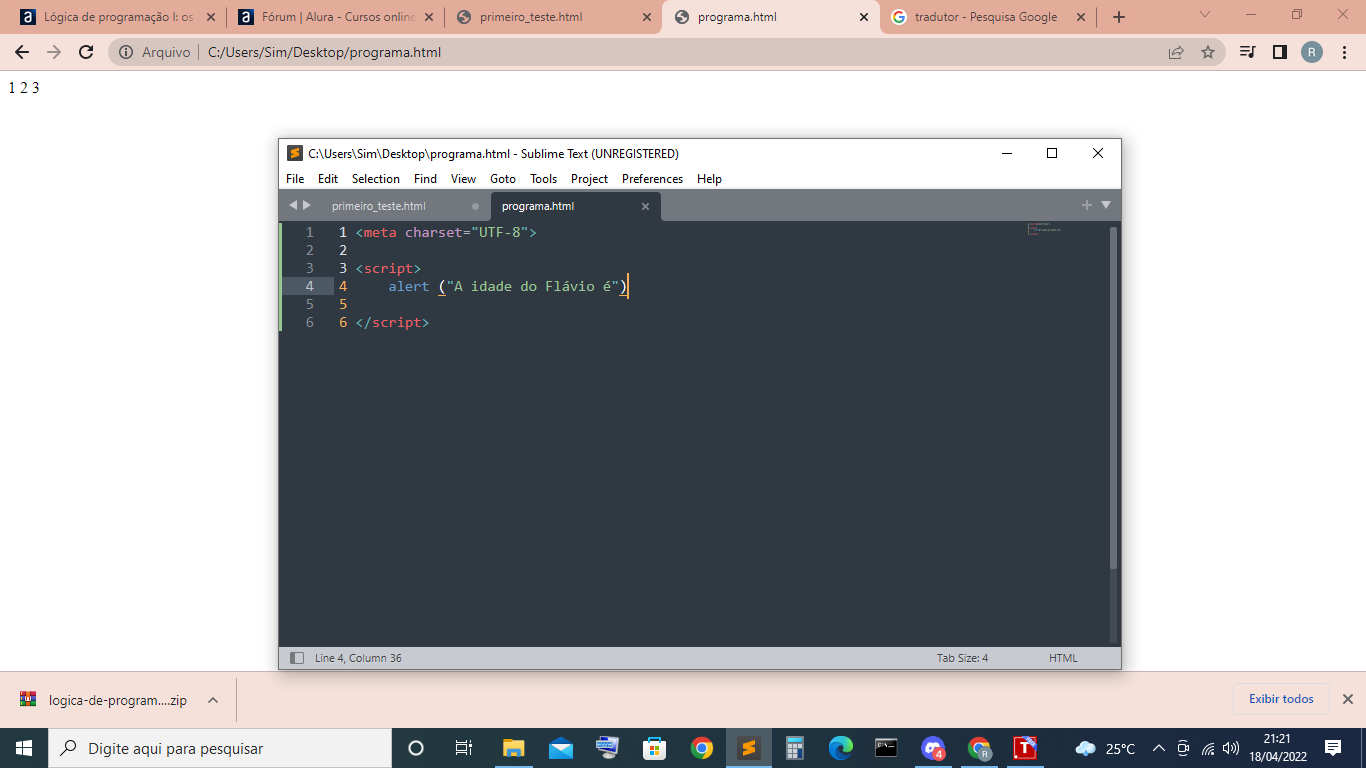
Task: Open Chrome tab search chevron
Action: pos(1204,14)
